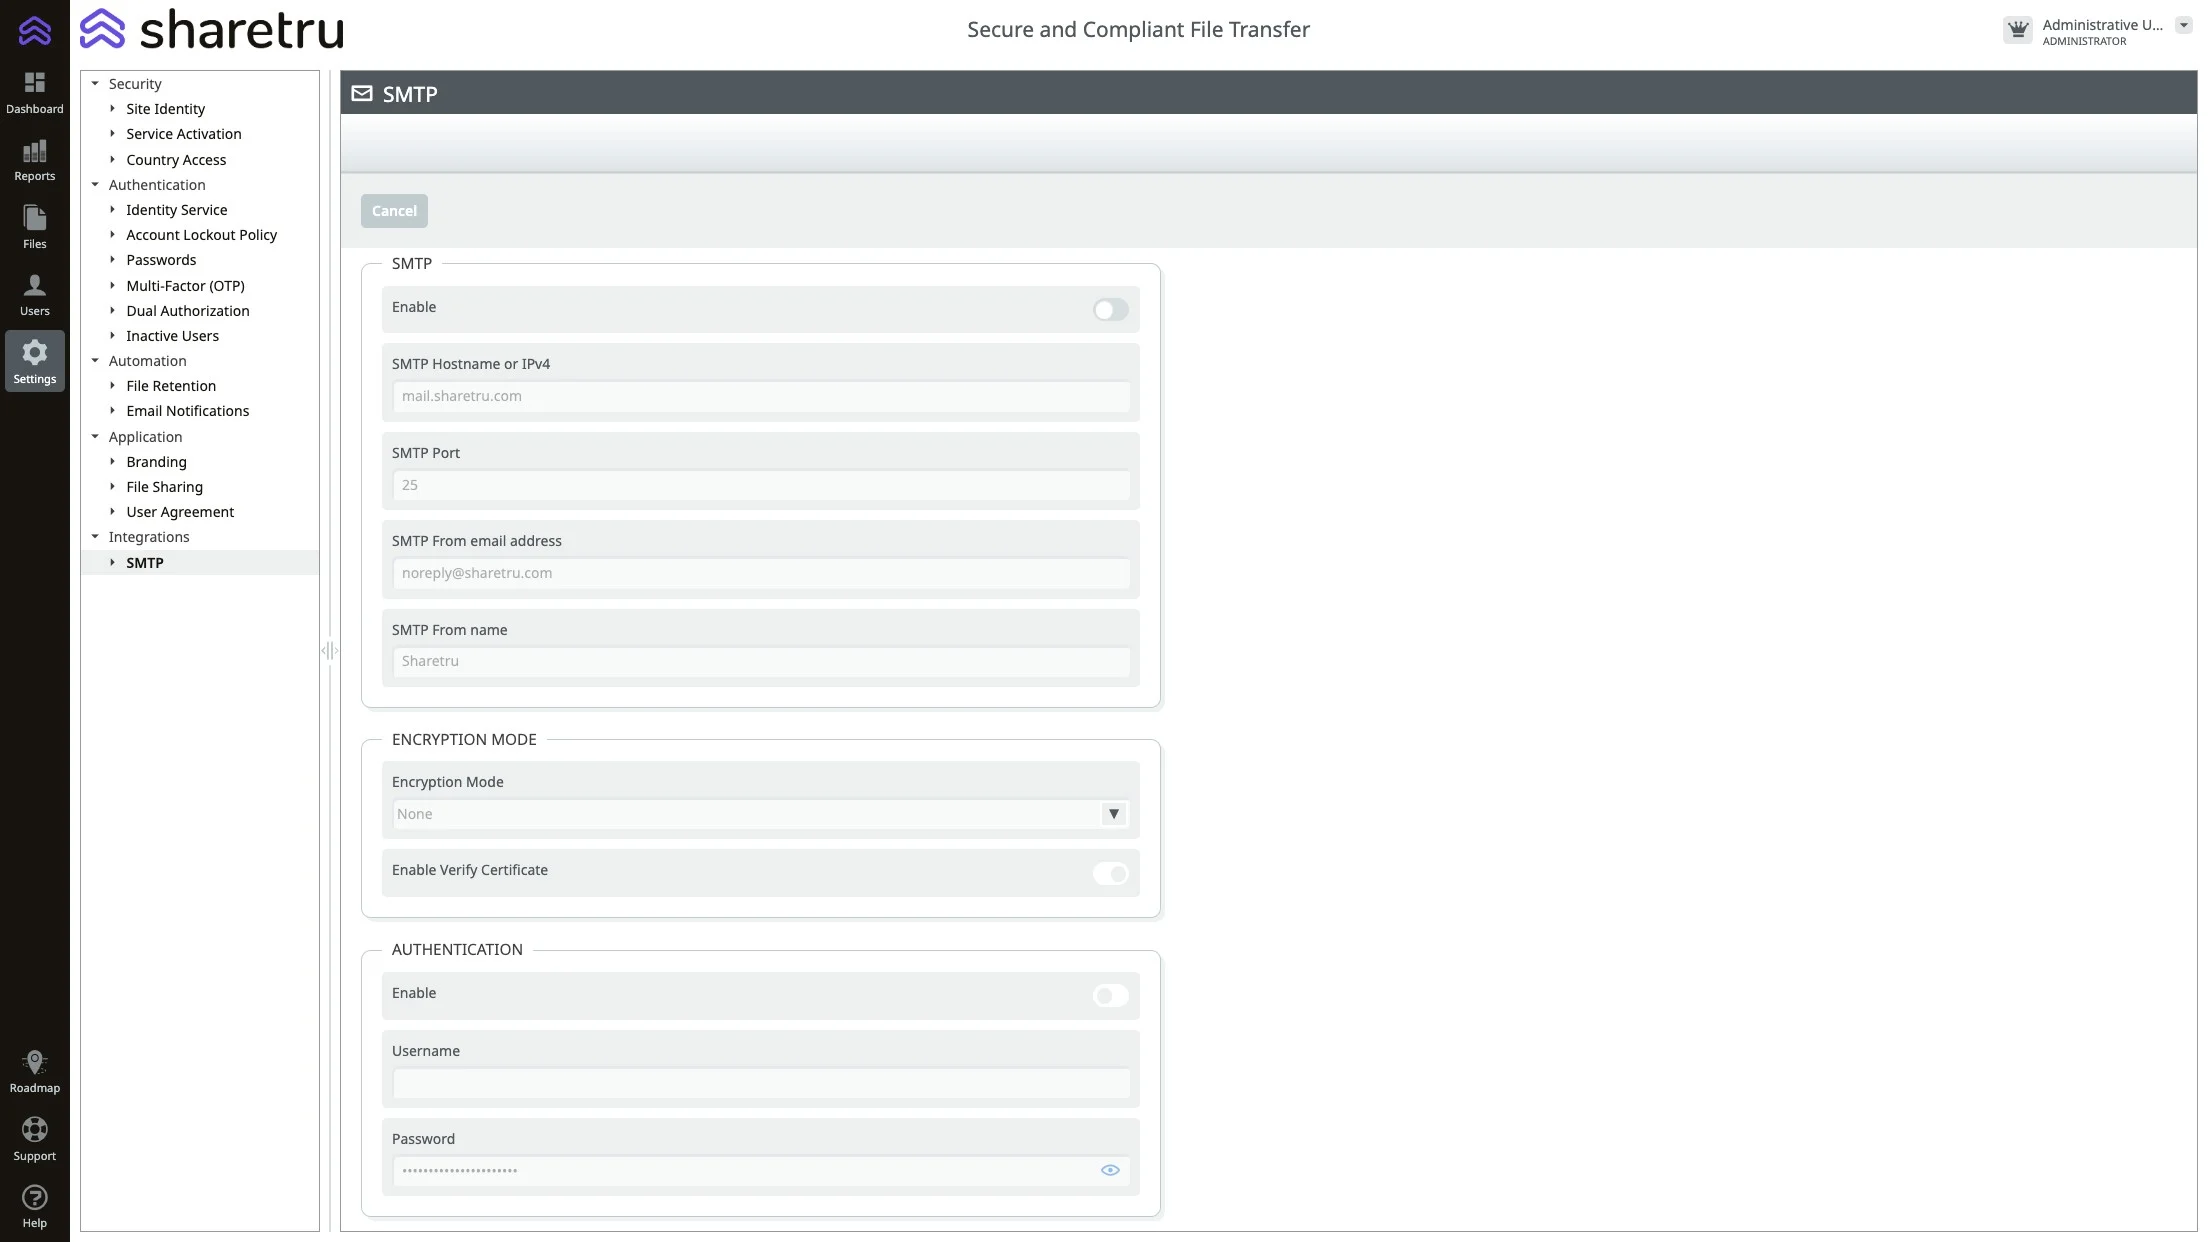Image resolution: width=2208 pixels, height=1242 pixels.
Task: Open Multi-Factor (OTP) settings item
Action: [185, 286]
